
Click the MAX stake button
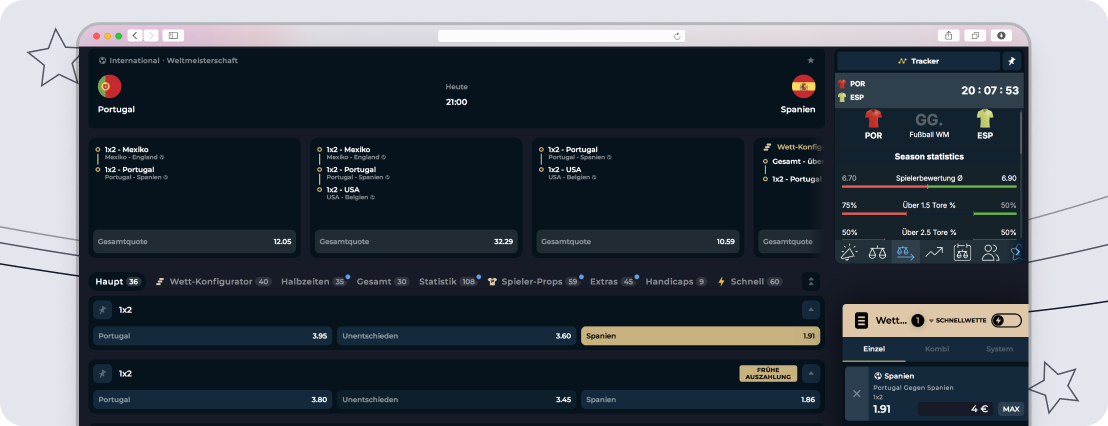pyautogui.click(x=1010, y=409)
